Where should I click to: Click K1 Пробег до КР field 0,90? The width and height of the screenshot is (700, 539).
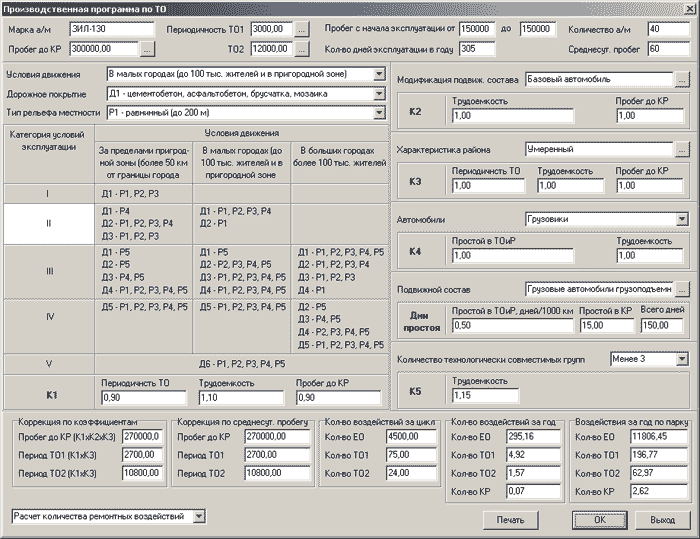pyautogui.click(x=339, y=397)
